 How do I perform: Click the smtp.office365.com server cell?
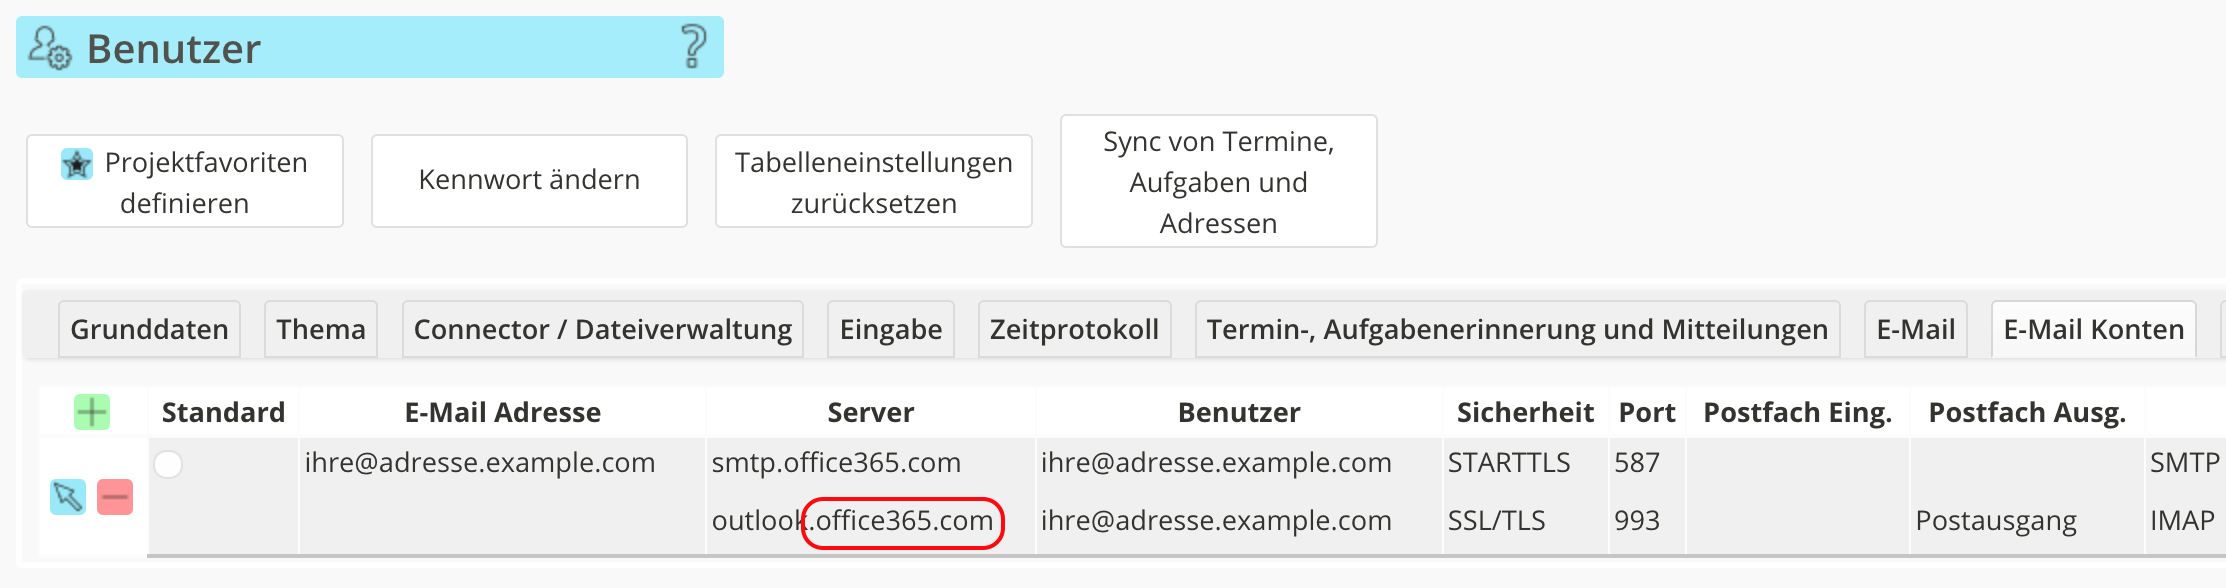click(x=836, y=463)
